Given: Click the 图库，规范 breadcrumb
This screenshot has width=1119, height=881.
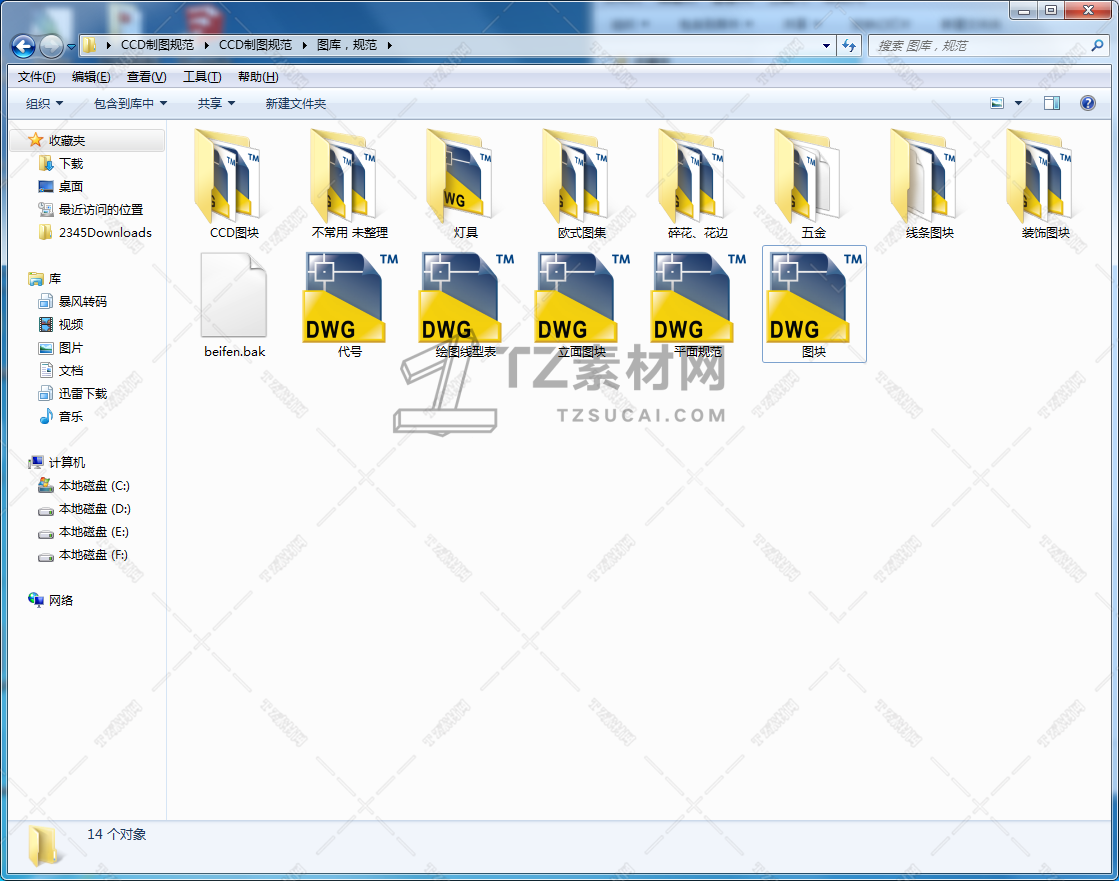Looking at the screenshot, I should pos(347,45).
